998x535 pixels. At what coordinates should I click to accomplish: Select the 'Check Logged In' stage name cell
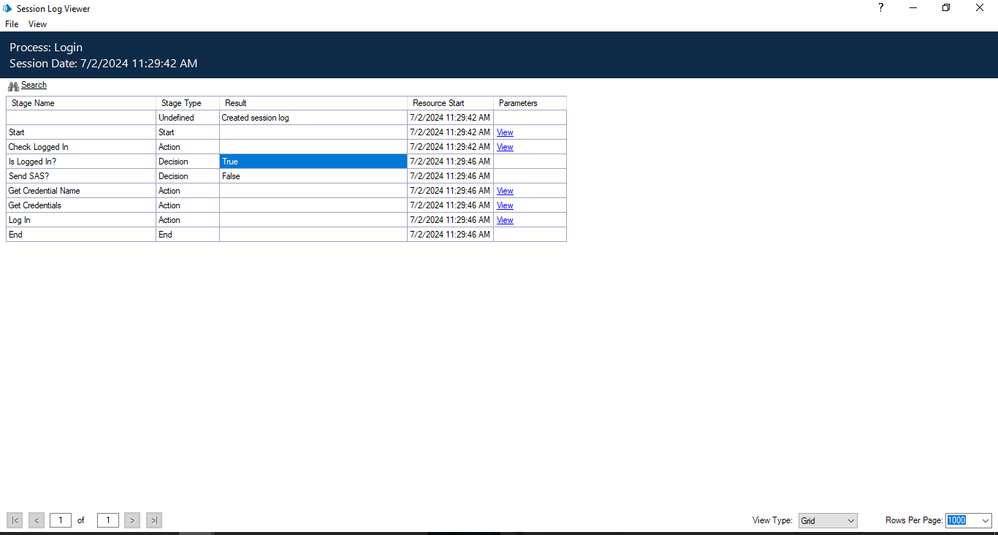pos(81,147)
